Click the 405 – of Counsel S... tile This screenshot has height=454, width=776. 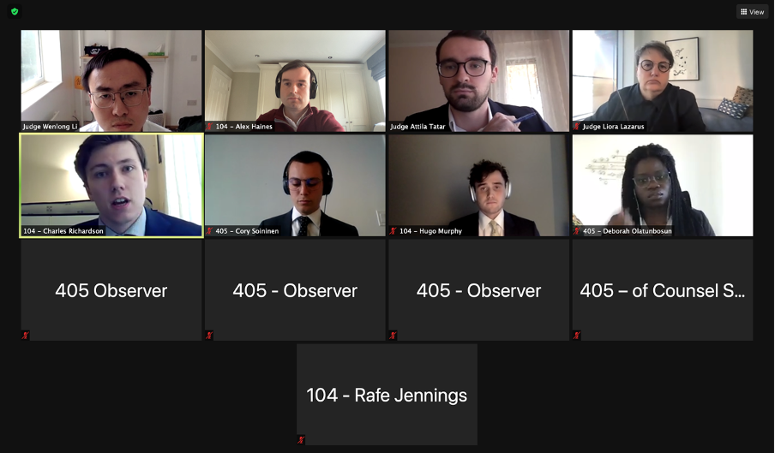(663, 290)
